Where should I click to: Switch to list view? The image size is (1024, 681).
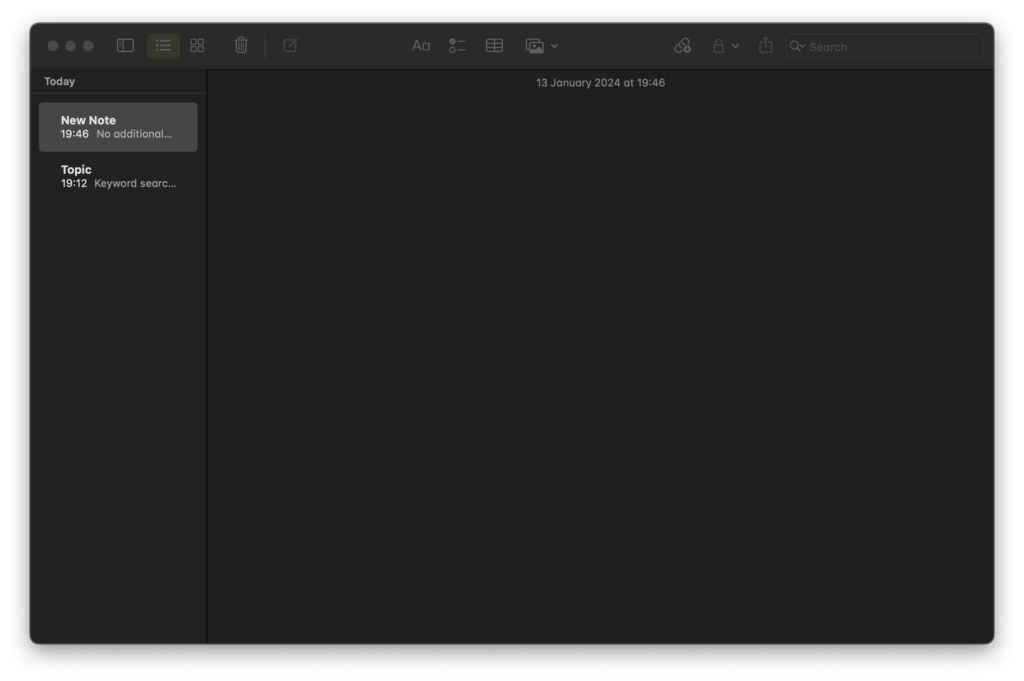163,46
